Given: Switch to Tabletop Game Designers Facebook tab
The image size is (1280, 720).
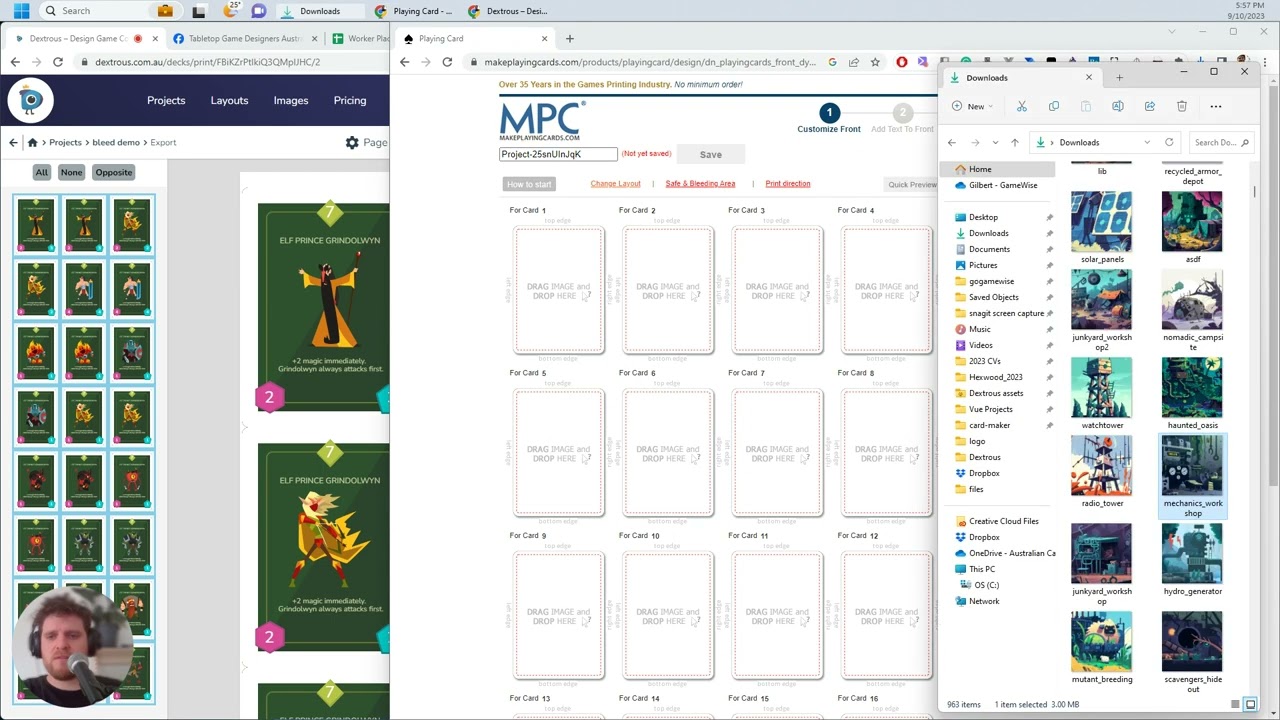Looking at the screenshot, I should point(244,39).
